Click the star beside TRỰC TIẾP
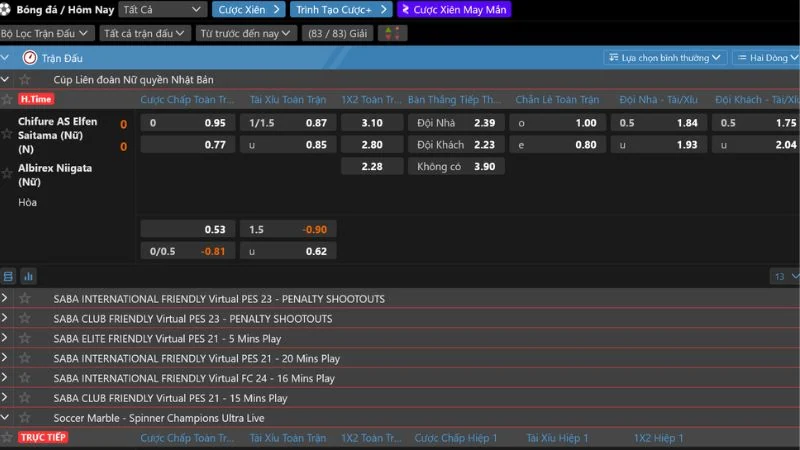 tap(6, 437)
